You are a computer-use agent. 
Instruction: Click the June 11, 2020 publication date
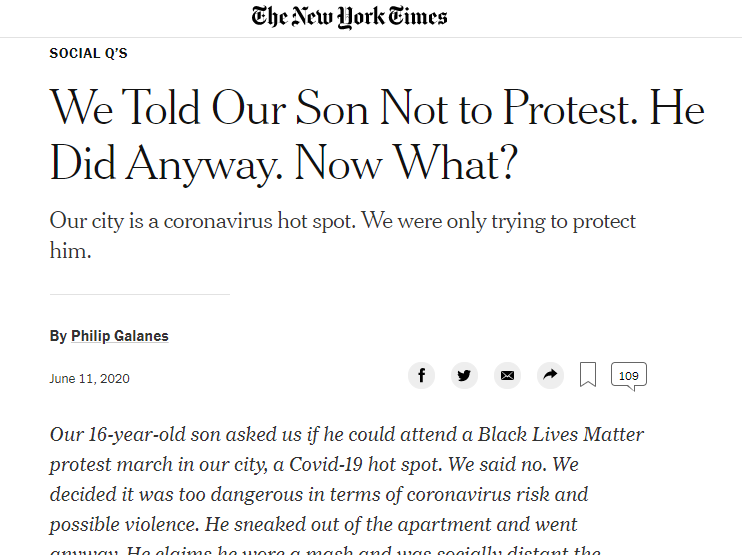click(x=89, y=379)
